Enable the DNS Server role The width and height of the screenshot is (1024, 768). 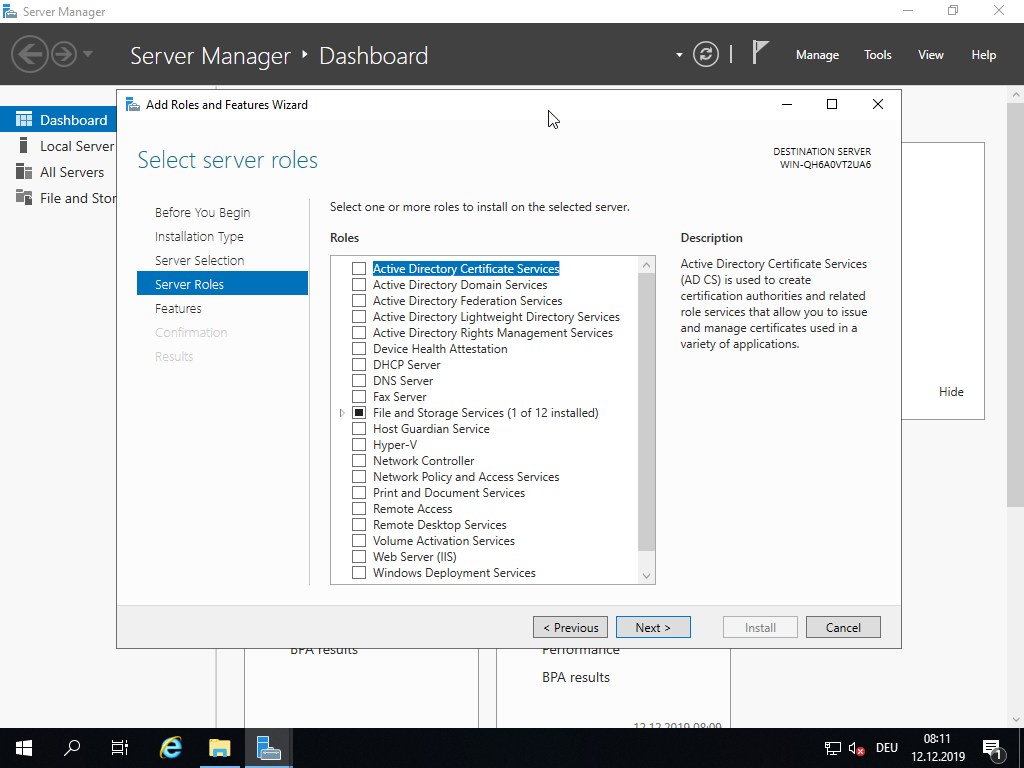coord(359,381)
